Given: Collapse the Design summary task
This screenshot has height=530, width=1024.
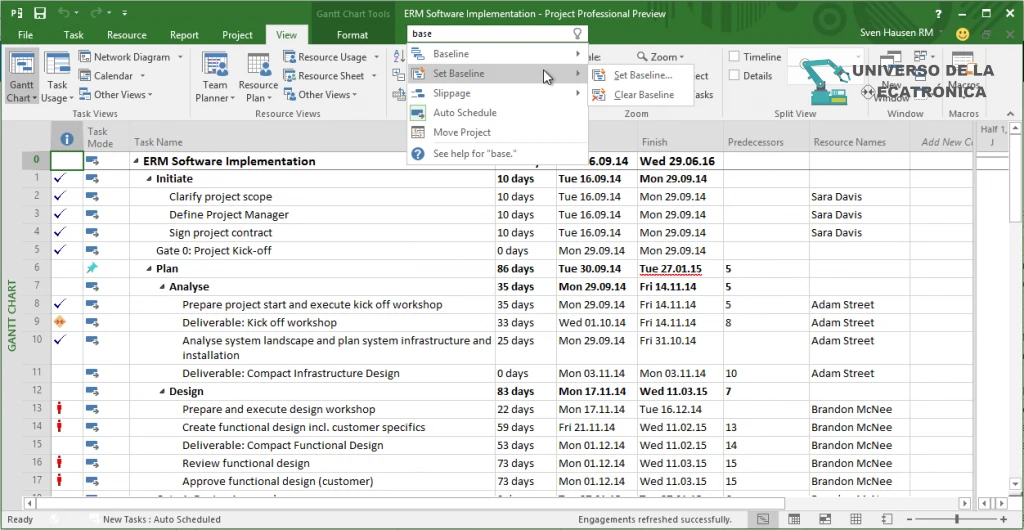Looking at the screenshot, I should click(x=162, y=392).
